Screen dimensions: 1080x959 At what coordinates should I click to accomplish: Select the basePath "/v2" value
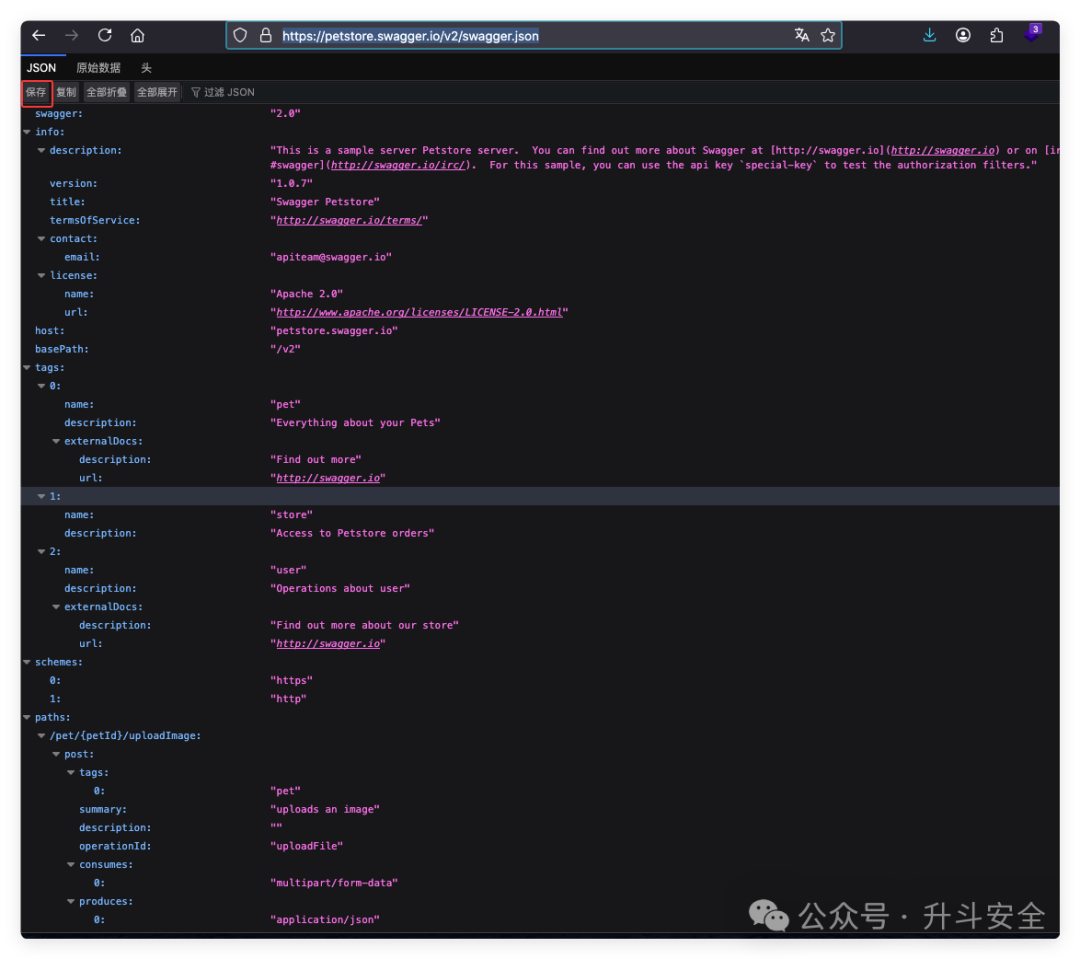285,349
